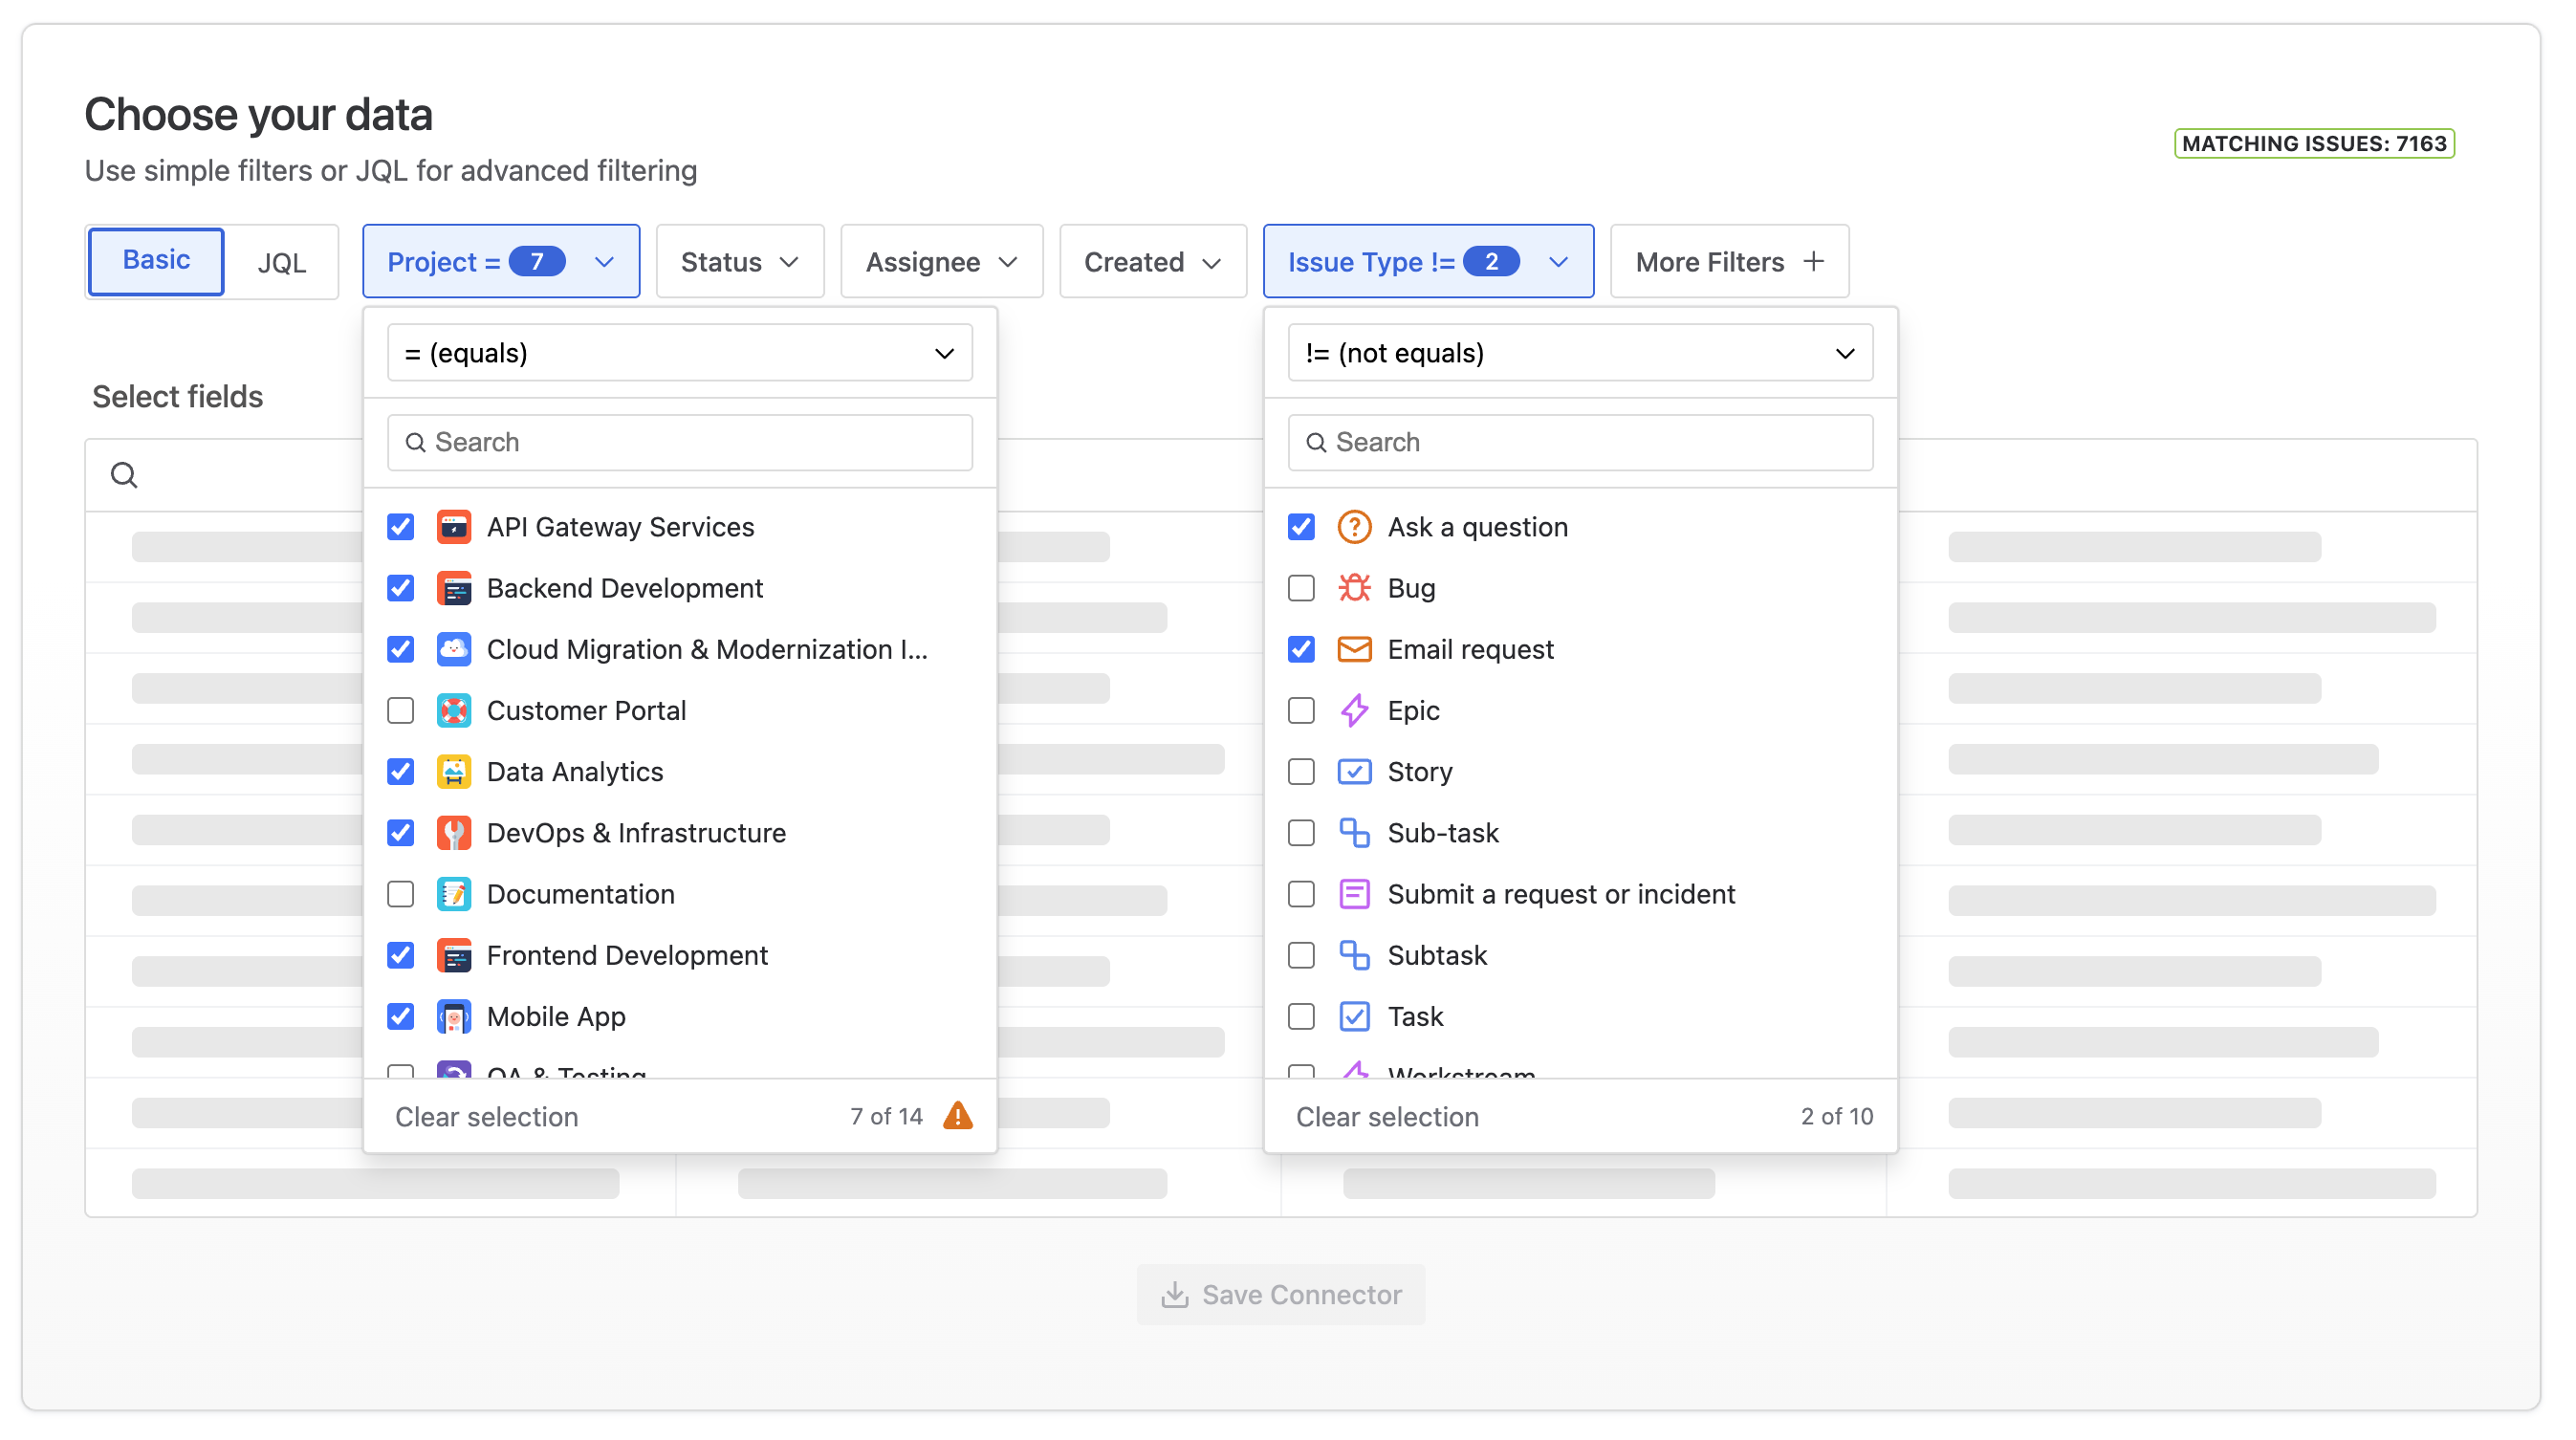Click the Cloud Migration project cloud icon
Image resolution: width=2576 pixels, height=1440 pixels.
(454, 649)
